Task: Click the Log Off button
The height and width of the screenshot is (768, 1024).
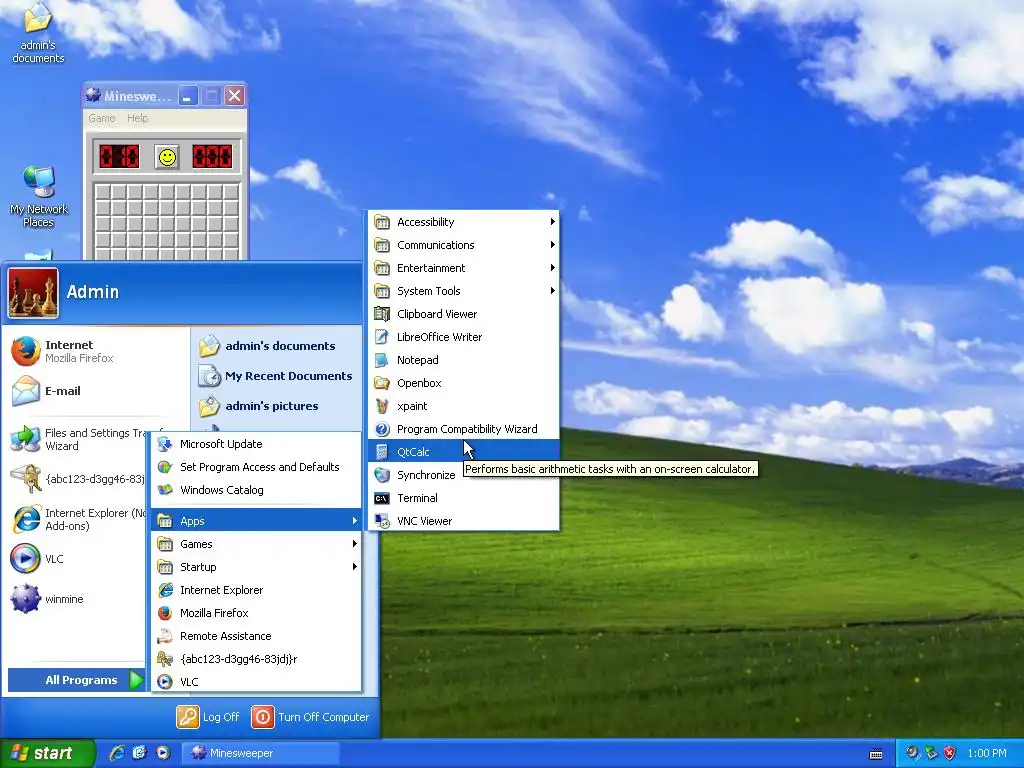Action: click(208, 717)
